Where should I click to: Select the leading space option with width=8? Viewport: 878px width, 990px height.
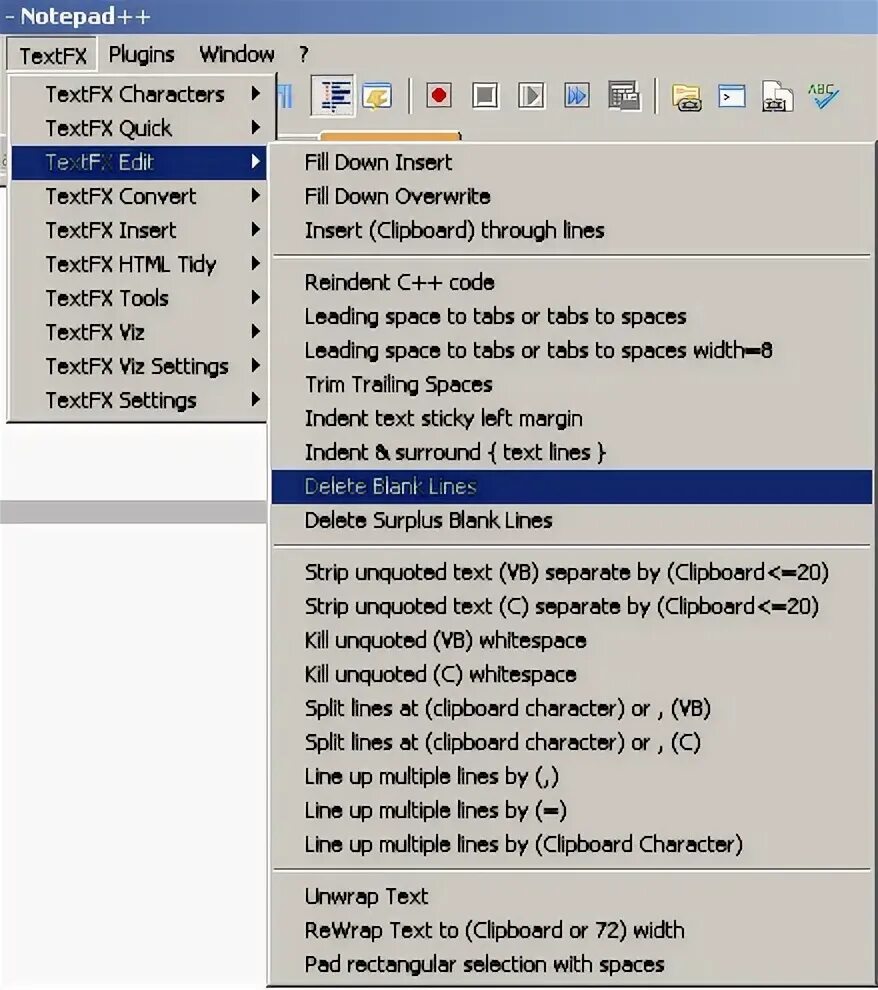(x=572, y=350)
